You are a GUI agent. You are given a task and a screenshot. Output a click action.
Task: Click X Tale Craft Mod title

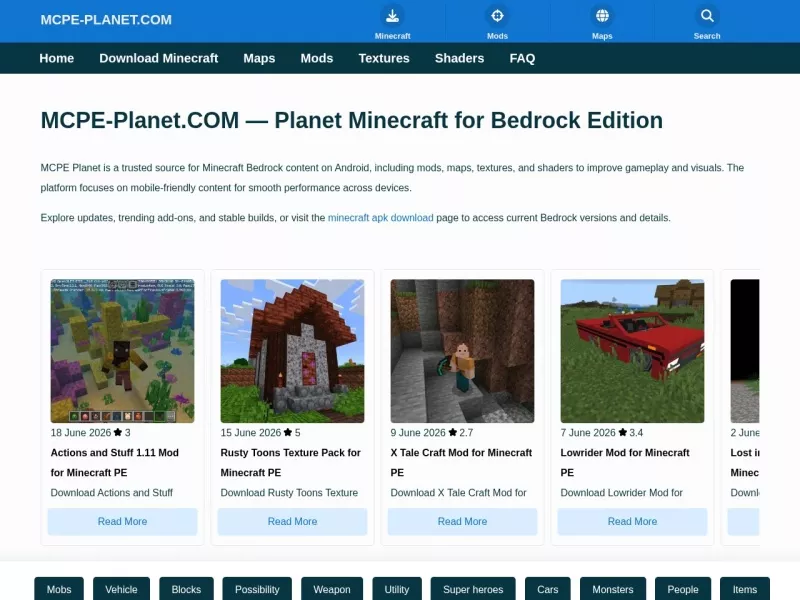(x=461, y=462)
